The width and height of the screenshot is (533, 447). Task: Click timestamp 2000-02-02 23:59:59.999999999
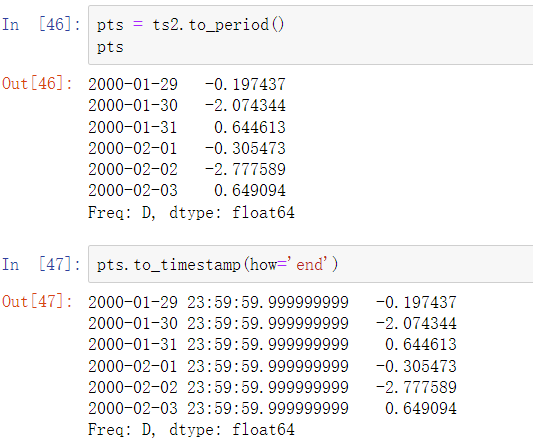pos(219,387)
